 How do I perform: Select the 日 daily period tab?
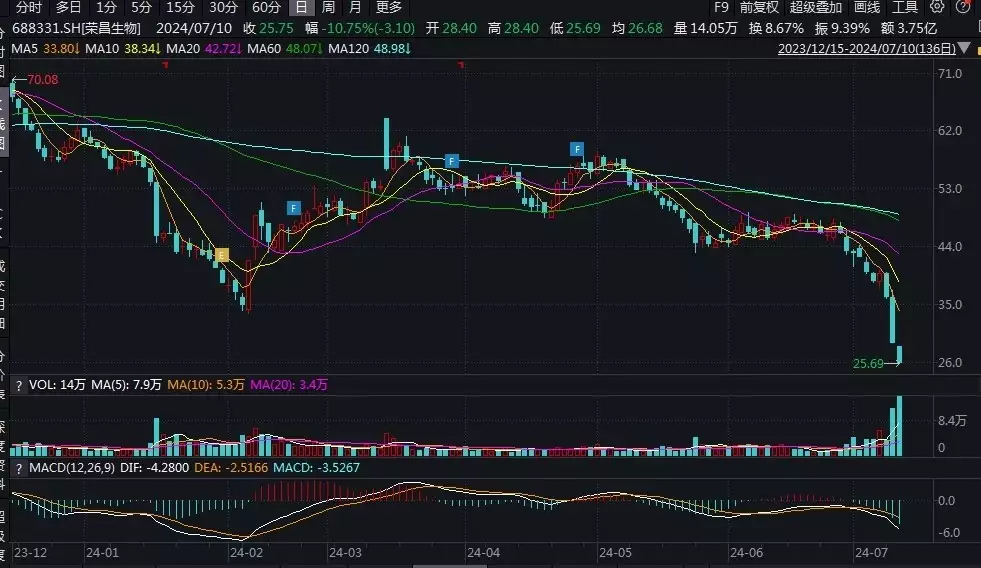tap(302, 8)
